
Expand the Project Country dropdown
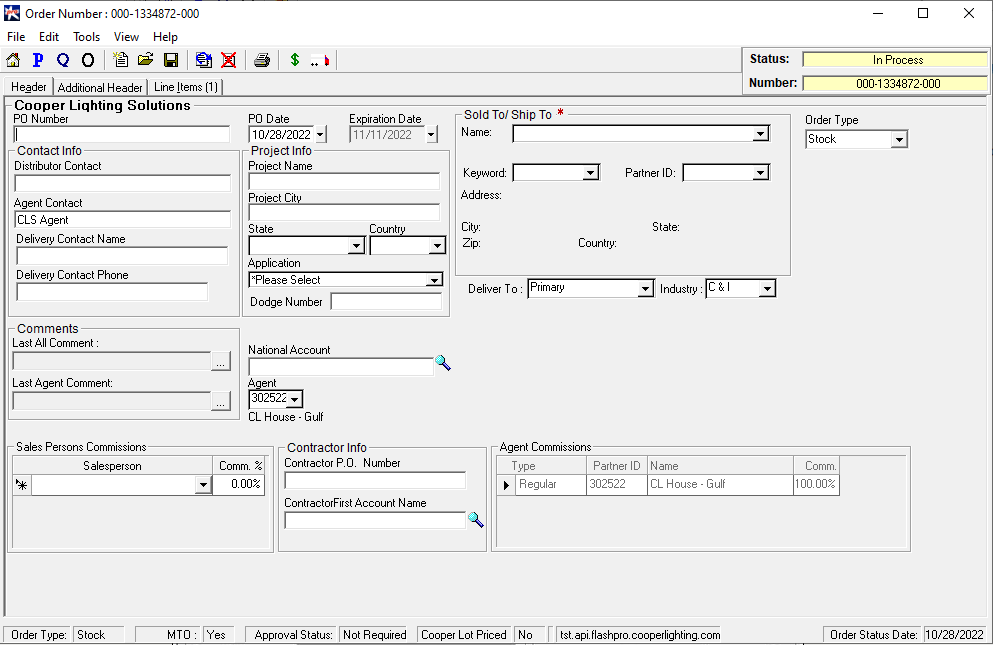click(x=437, y=246)
